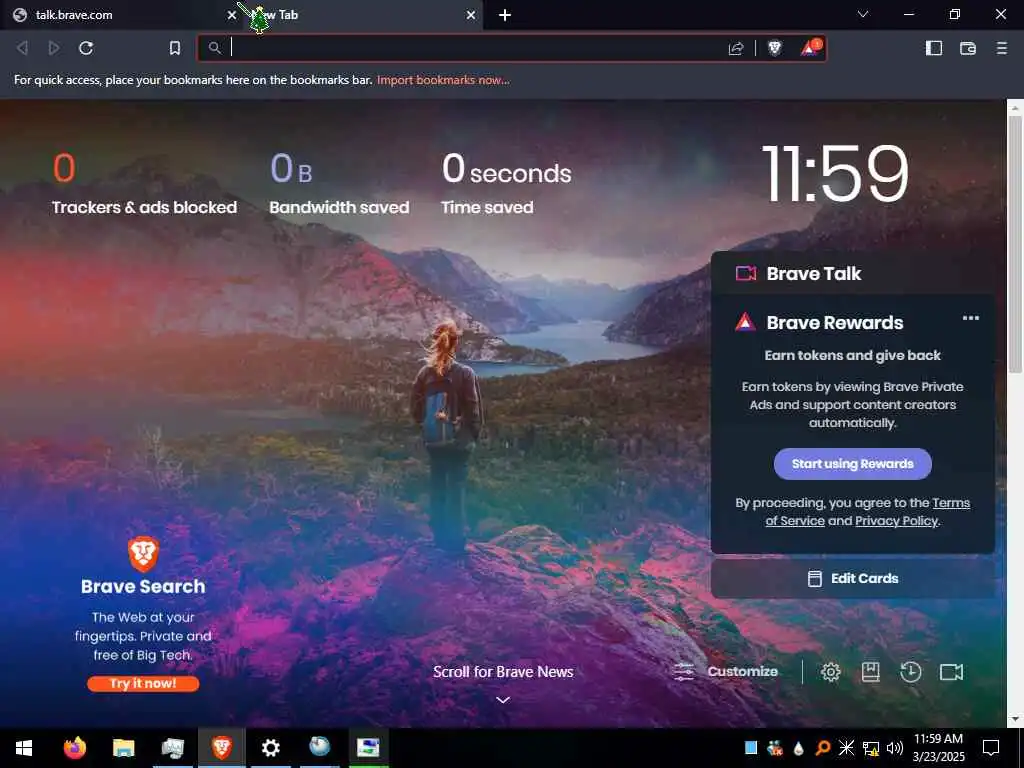The image size is (1024, 768).
Task: Open the Privacy Policy link
Action: [897, 520]
